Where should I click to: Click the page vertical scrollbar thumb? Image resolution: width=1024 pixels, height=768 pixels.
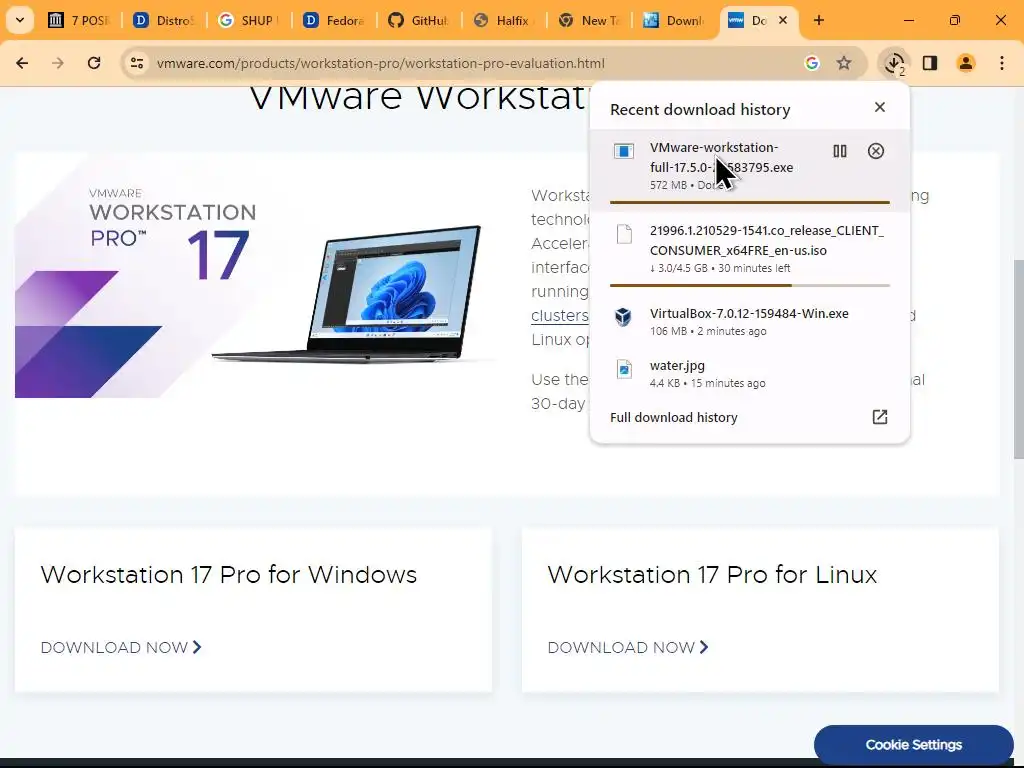click(1018, 359)
